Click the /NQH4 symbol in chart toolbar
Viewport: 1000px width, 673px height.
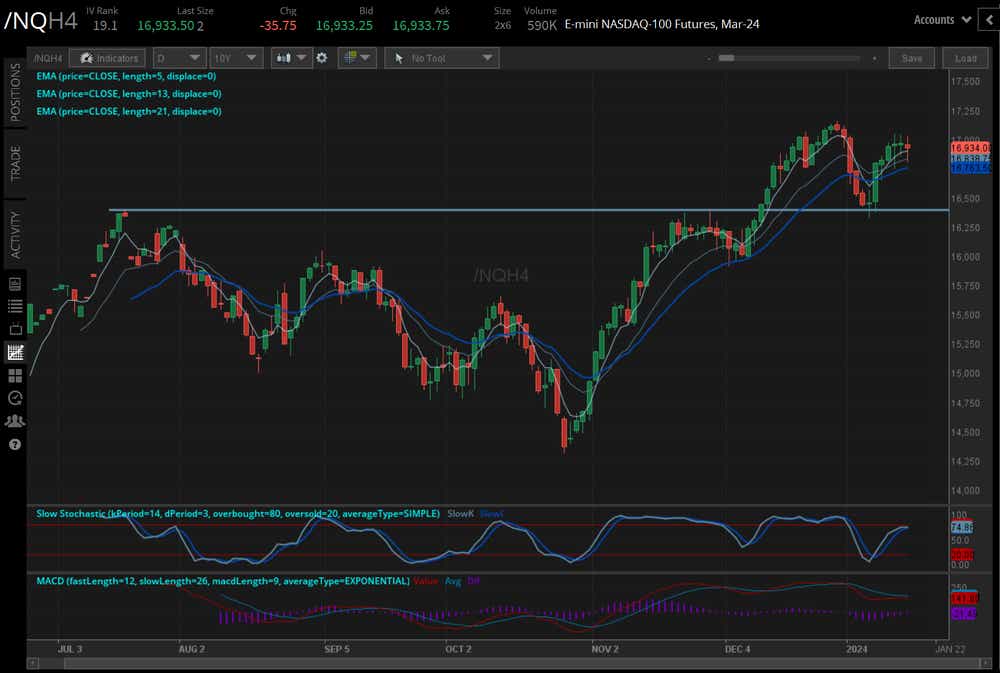coord(48,58)
